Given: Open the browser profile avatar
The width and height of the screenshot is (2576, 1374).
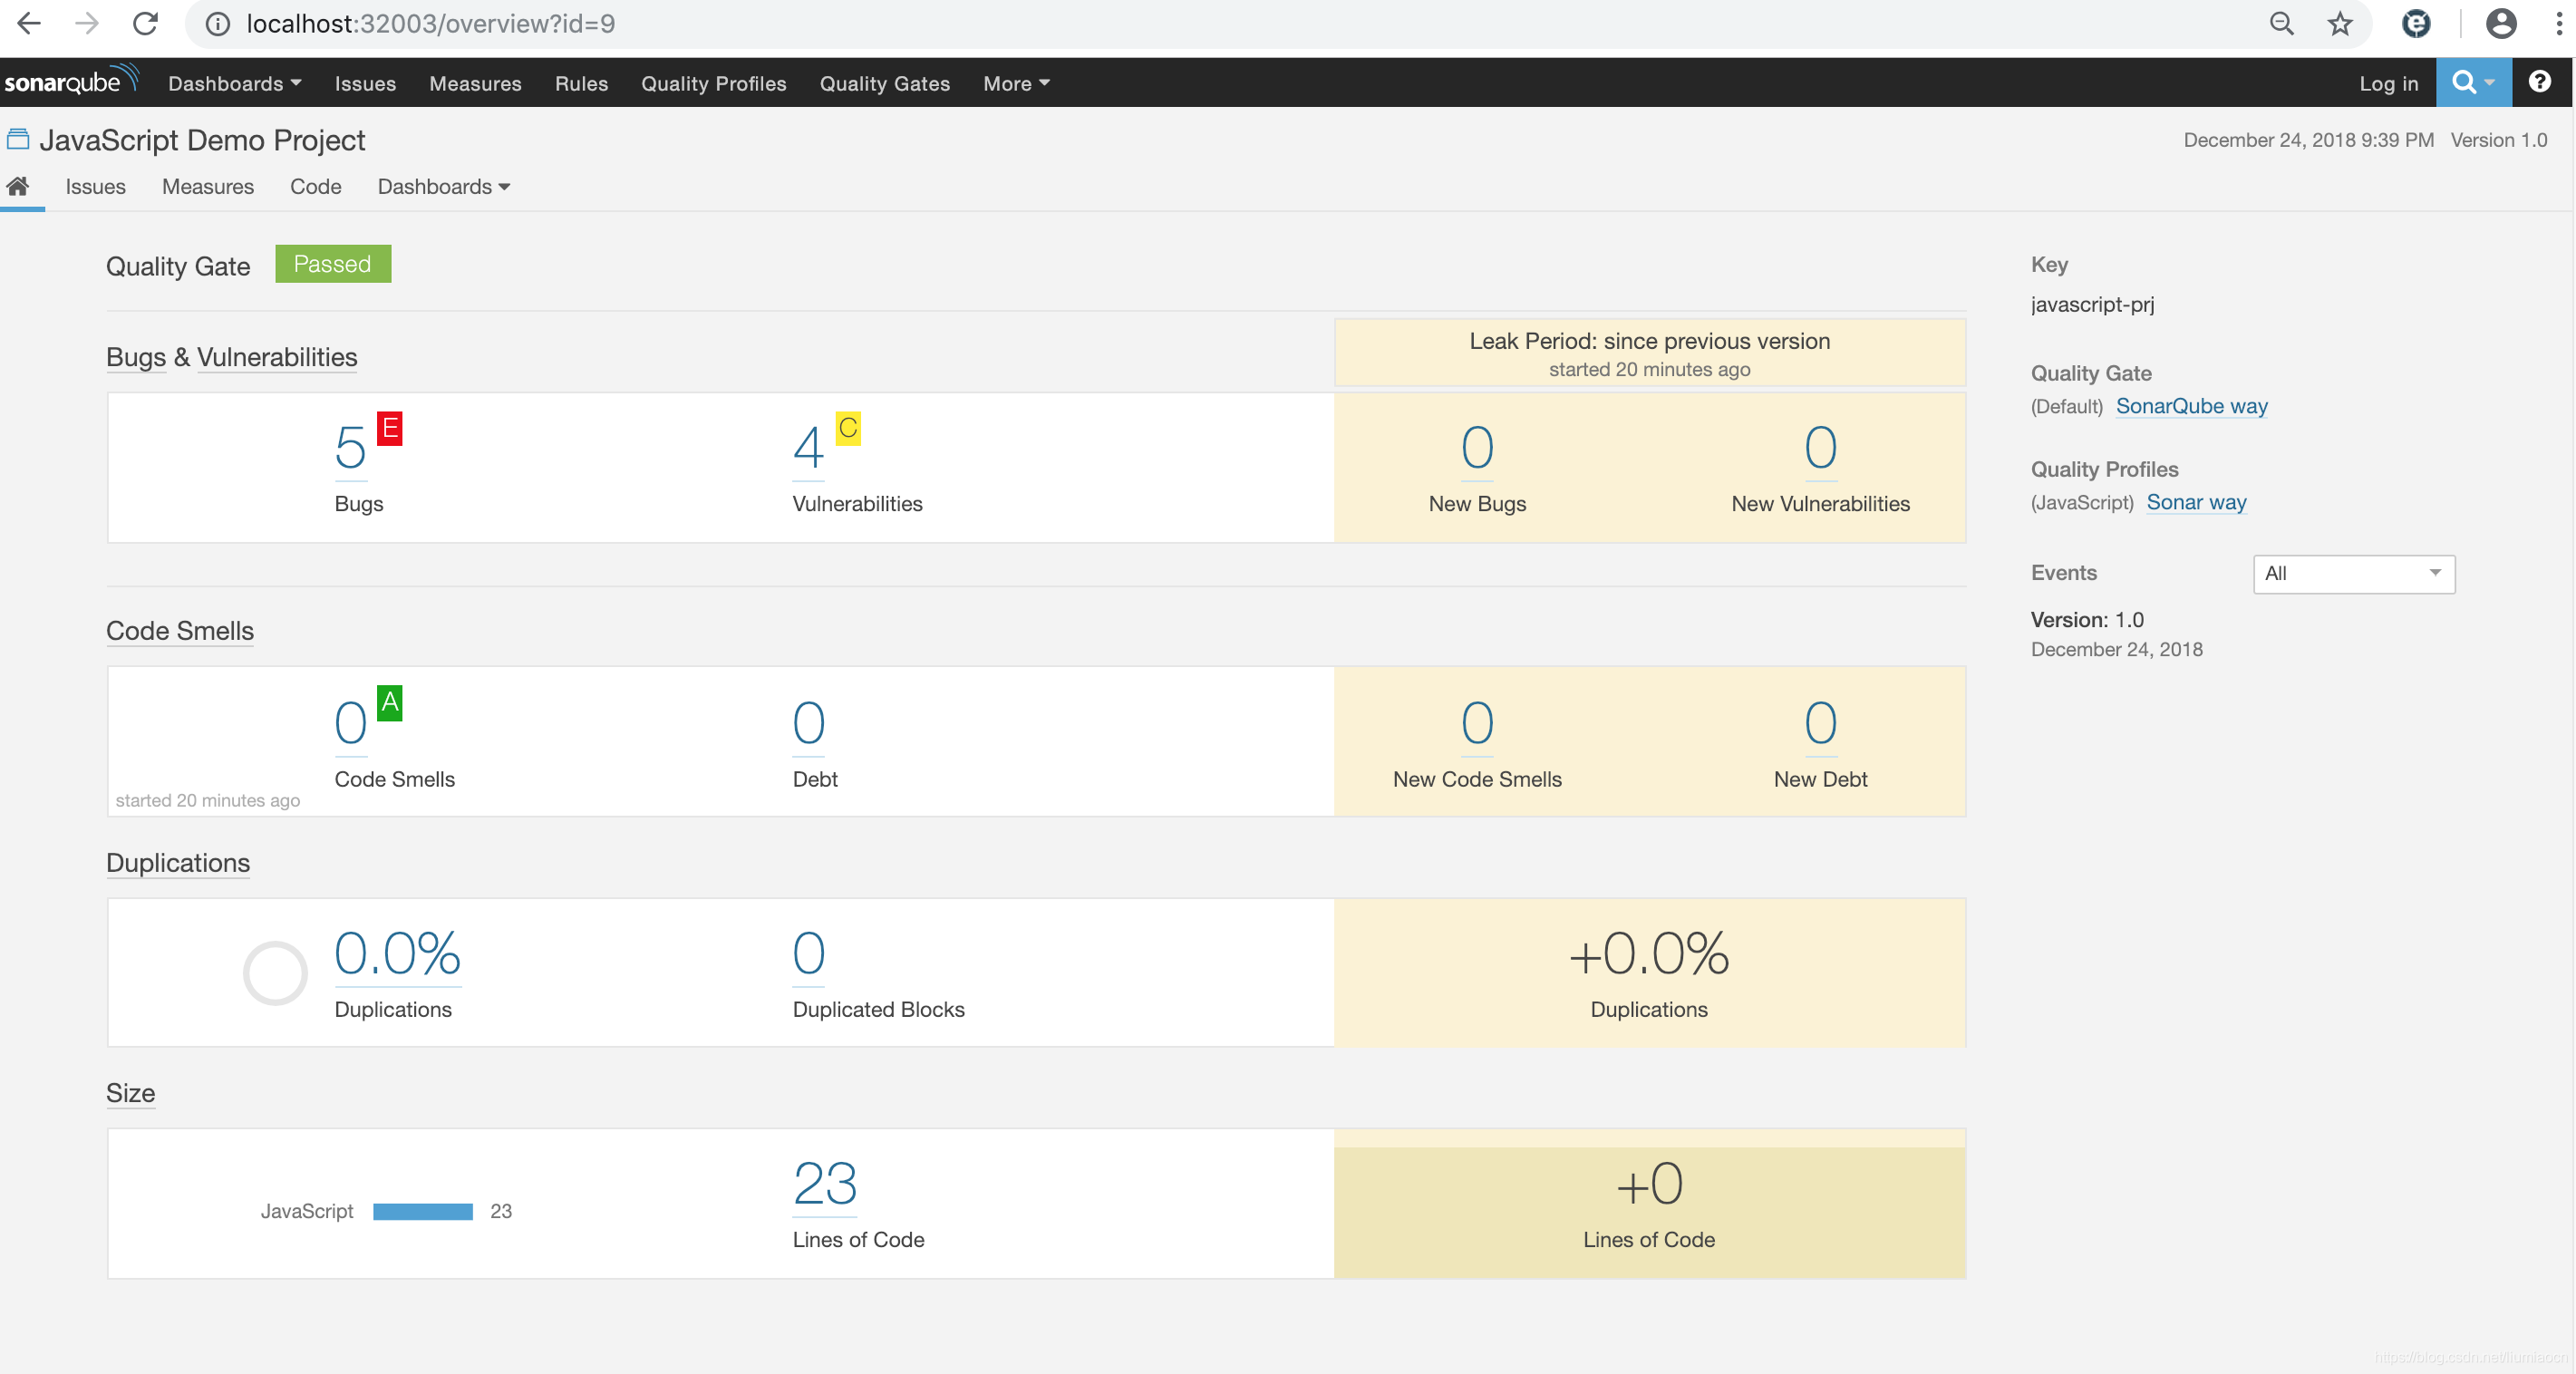Looking at the screenshot, I should click(x=2501, y=24).
